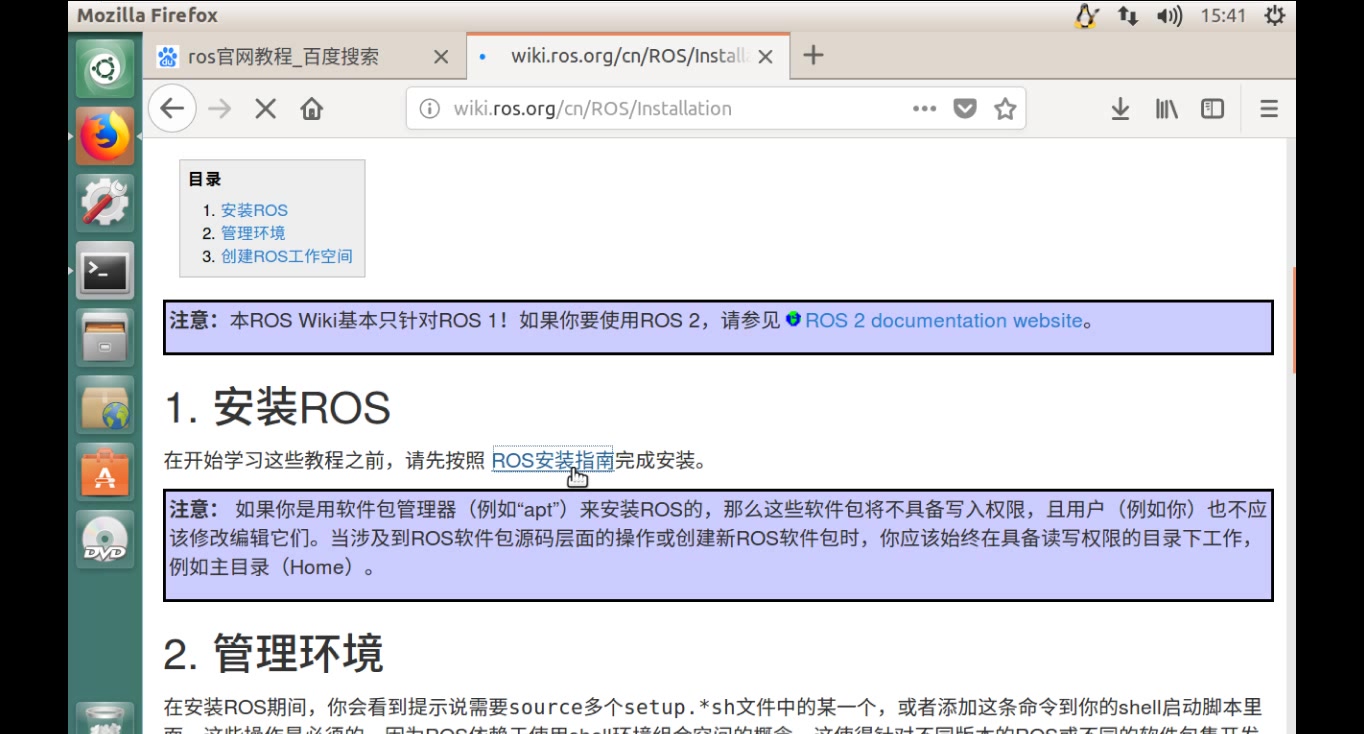1364x734 pixels.
Task: Open the Firefox hamburger menu
Action: (x=1267, y=108)
